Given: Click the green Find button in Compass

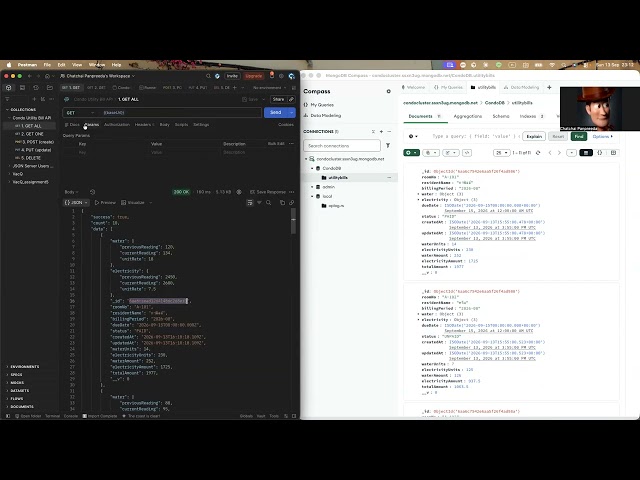Looking at the screenshot, I should (x=579, y=137).
